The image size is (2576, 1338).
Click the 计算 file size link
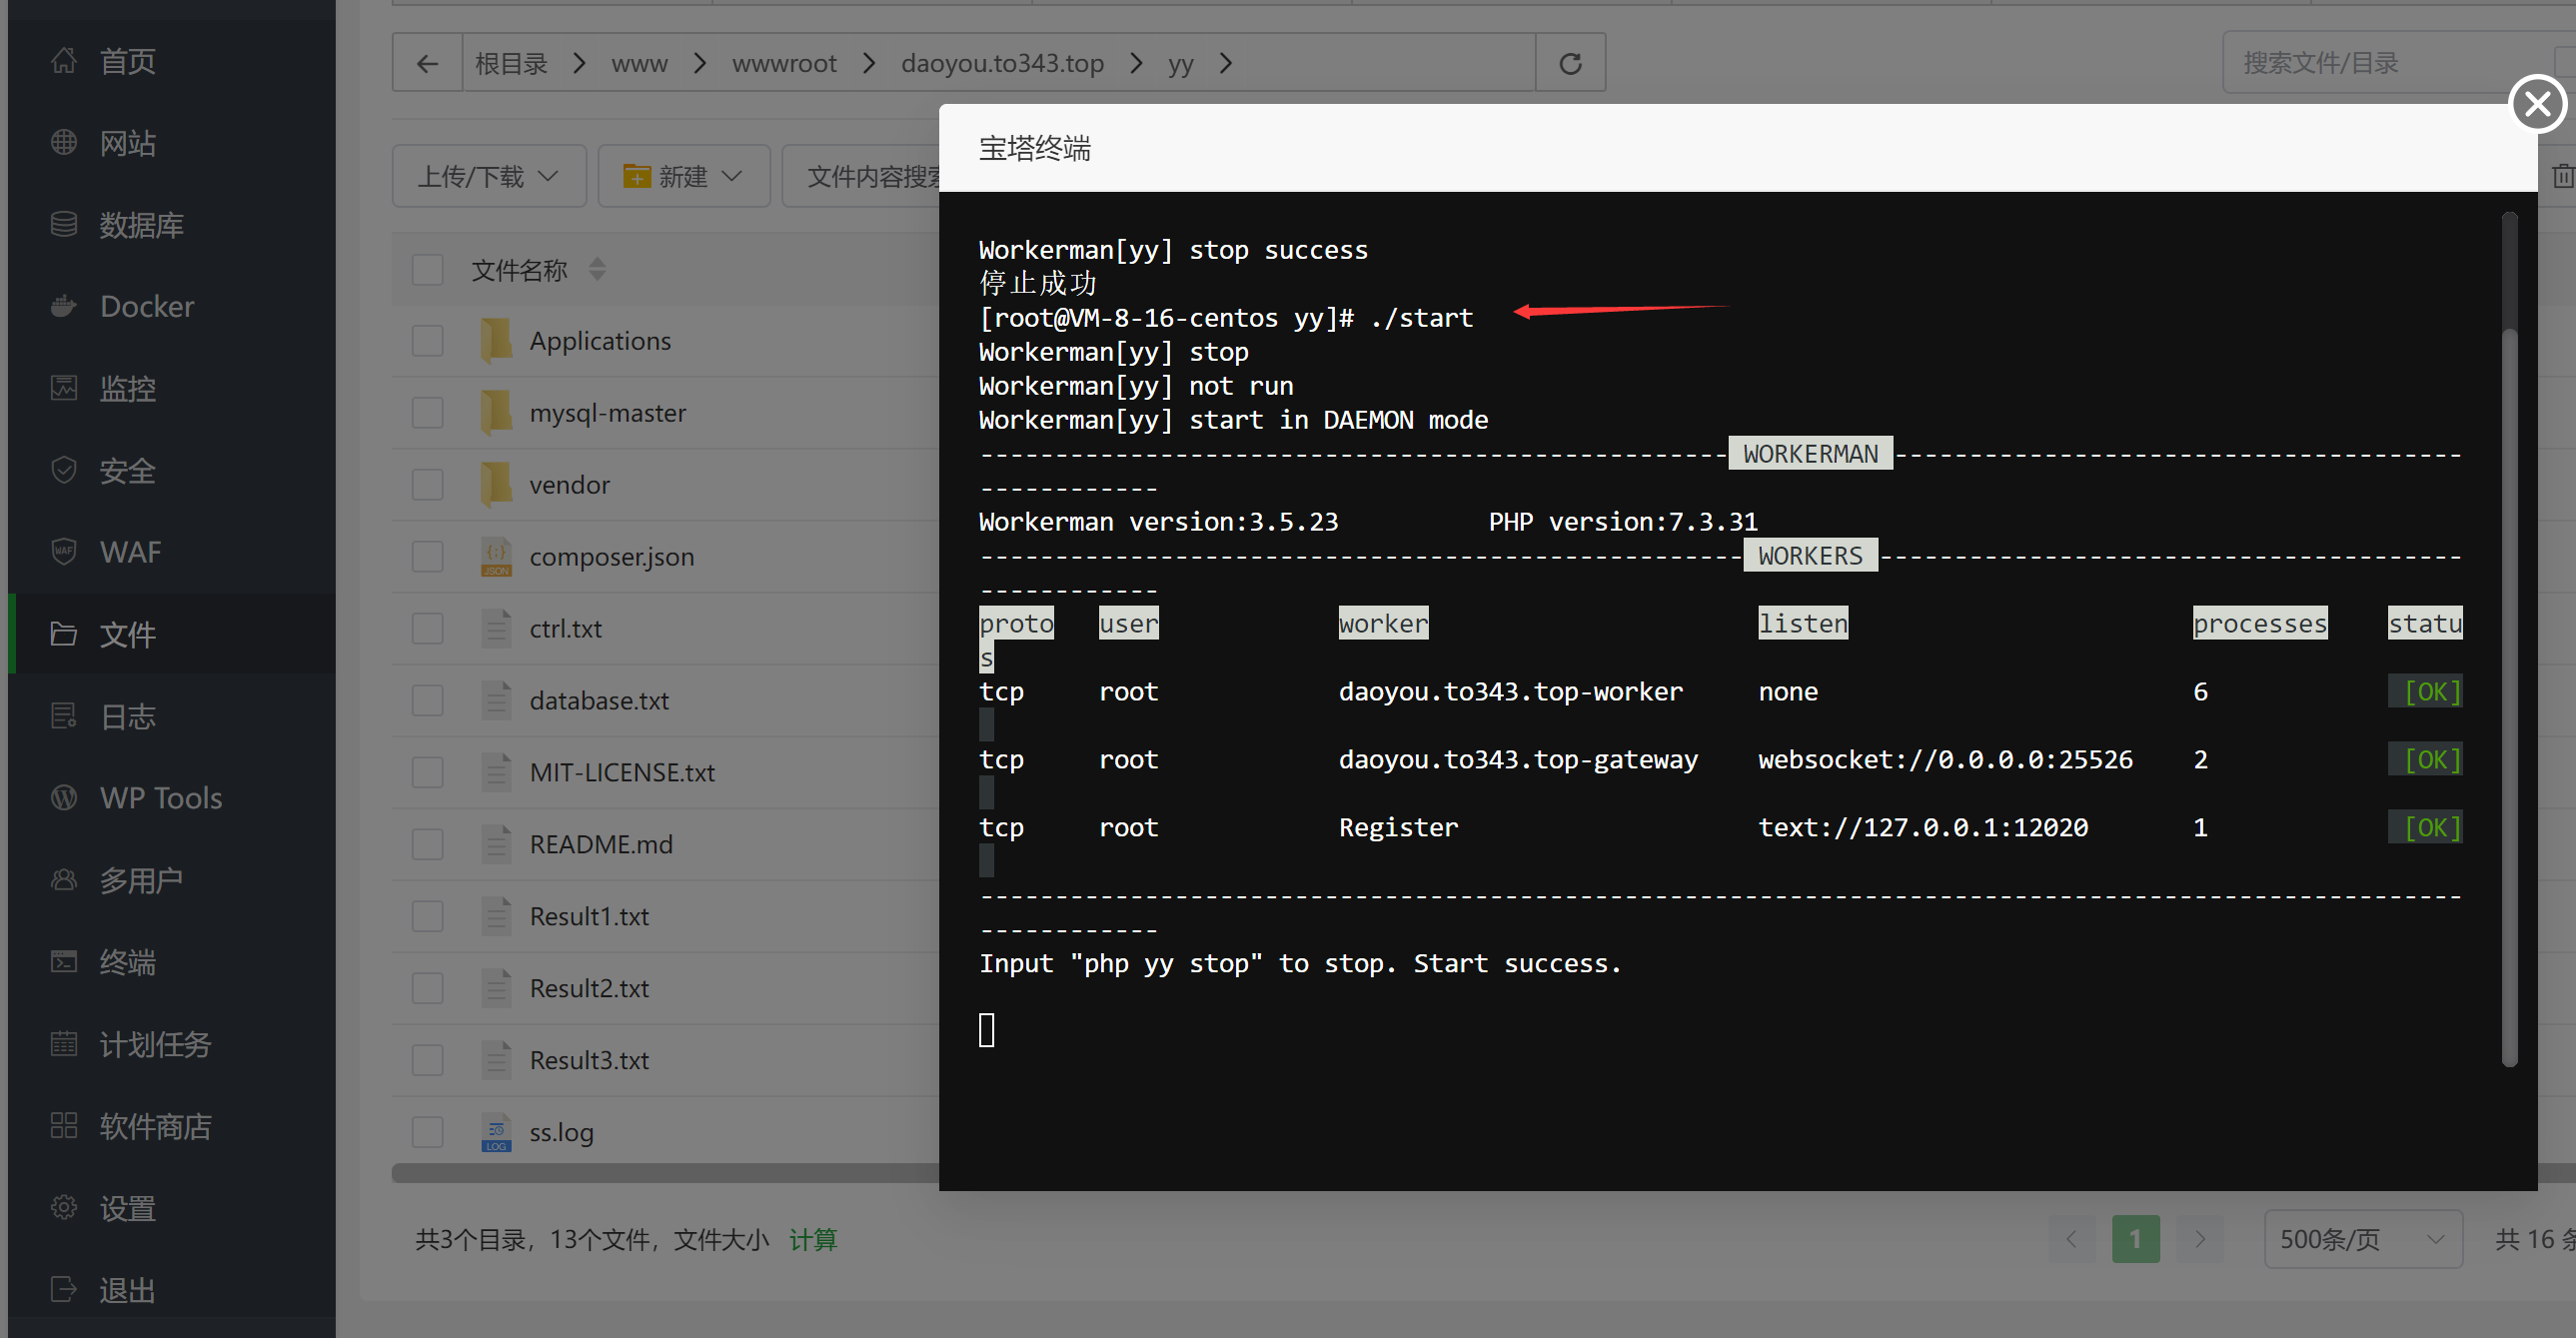(812, 1239)
